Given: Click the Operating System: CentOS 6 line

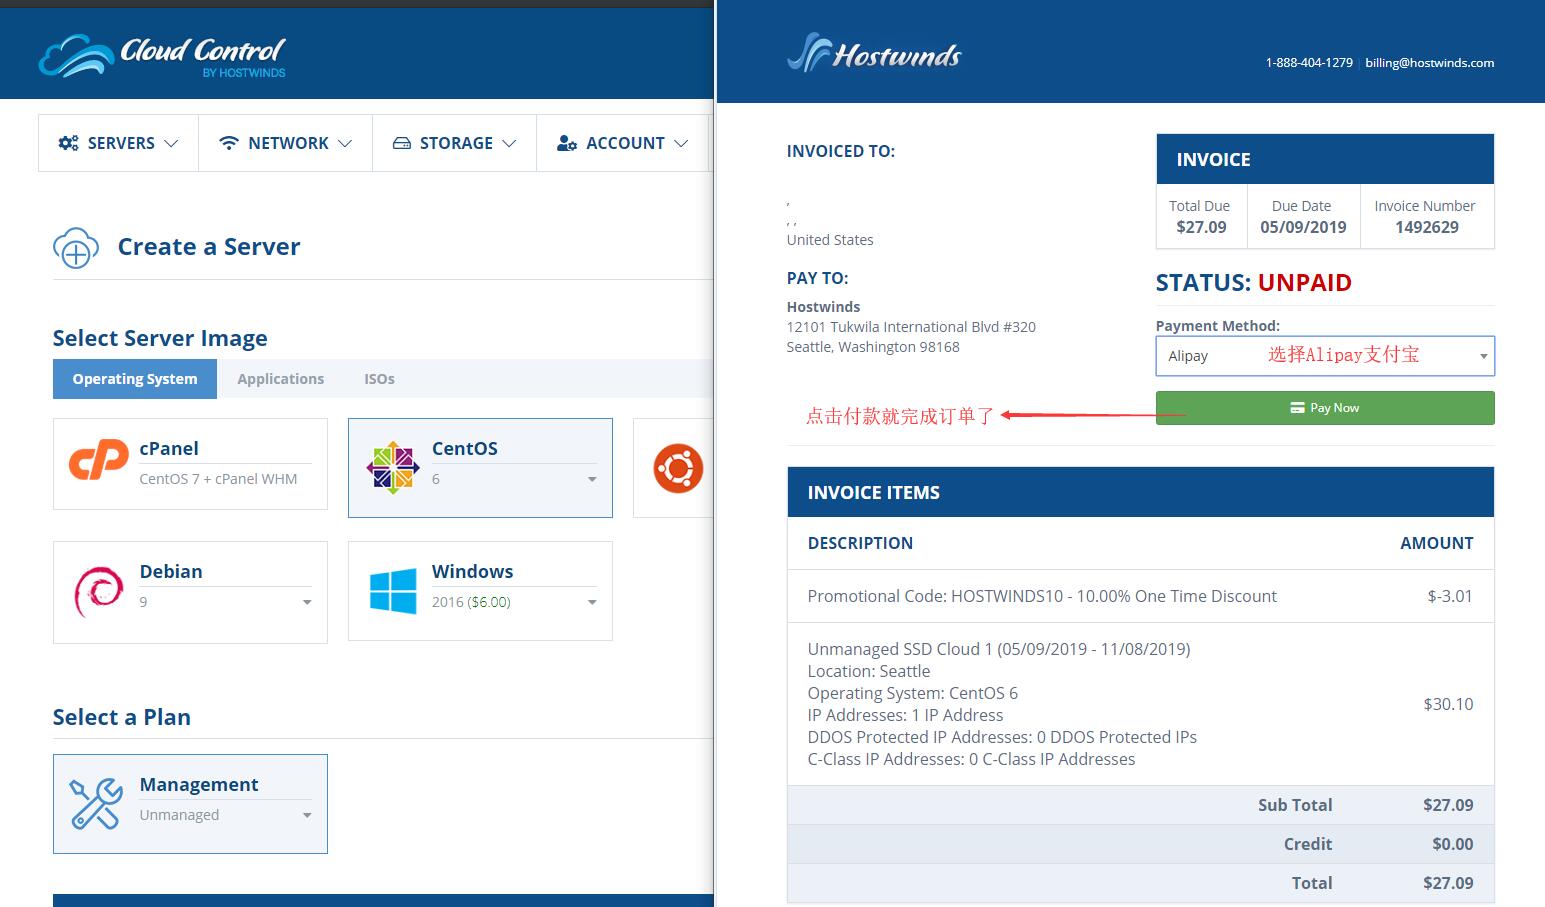Looking at the screenshot, I should [913, 693].
